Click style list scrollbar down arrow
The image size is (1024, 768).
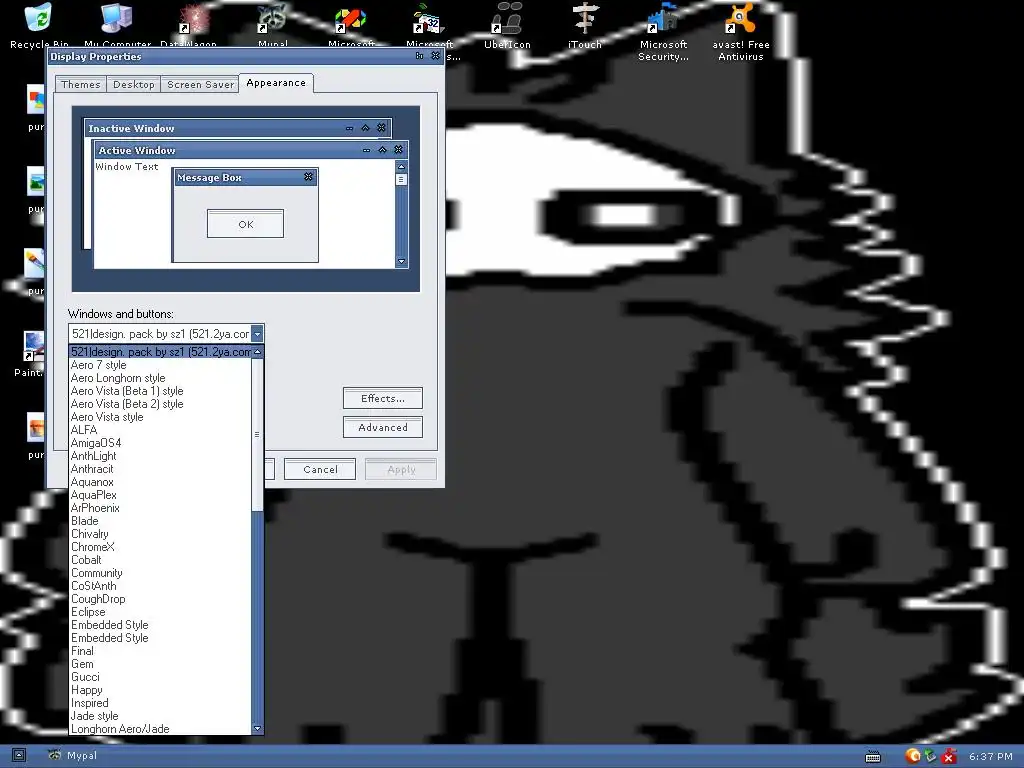click(x=257, y=728)
